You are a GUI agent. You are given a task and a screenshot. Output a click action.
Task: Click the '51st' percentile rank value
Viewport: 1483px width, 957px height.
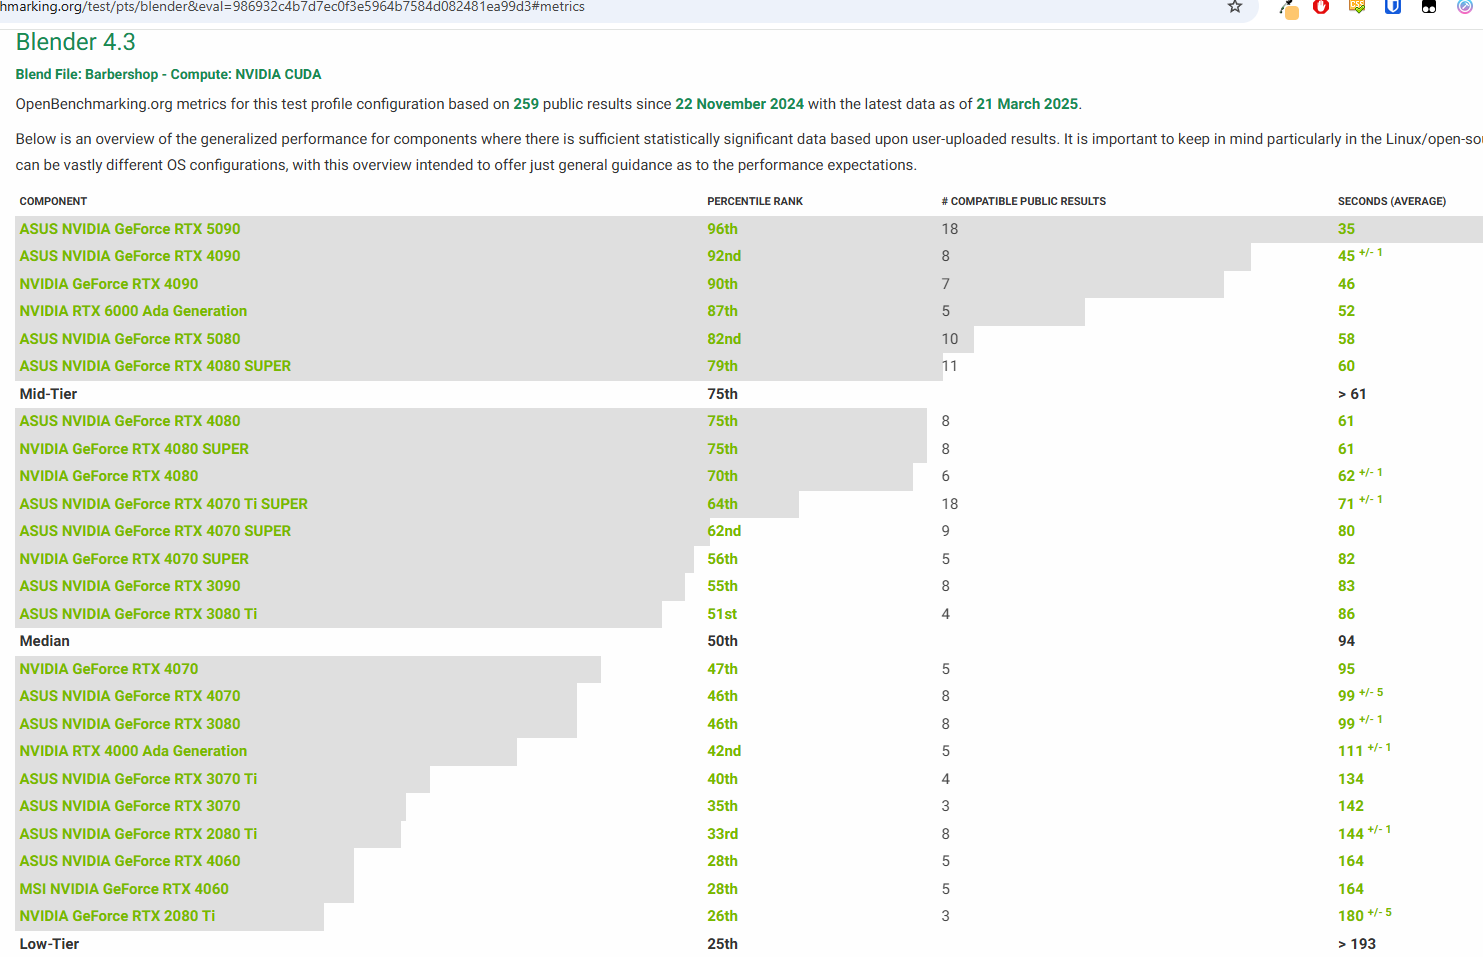(722, 614)
